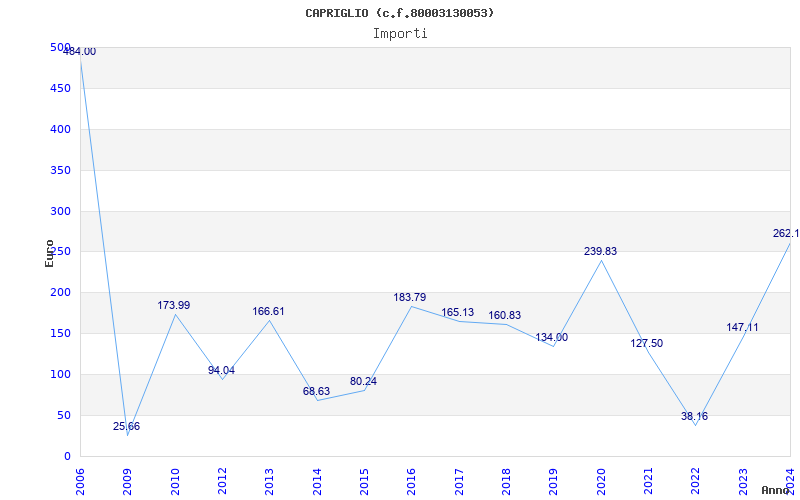
Task: Select the 166.61 data label
Action: (x=268, y=311)
